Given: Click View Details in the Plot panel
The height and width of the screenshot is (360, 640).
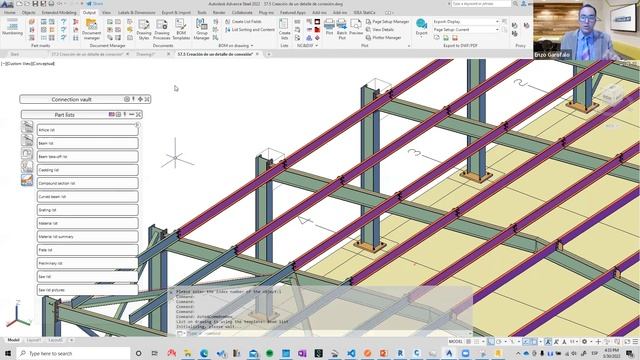Looking at the screenshot, I should coord(380,30).
